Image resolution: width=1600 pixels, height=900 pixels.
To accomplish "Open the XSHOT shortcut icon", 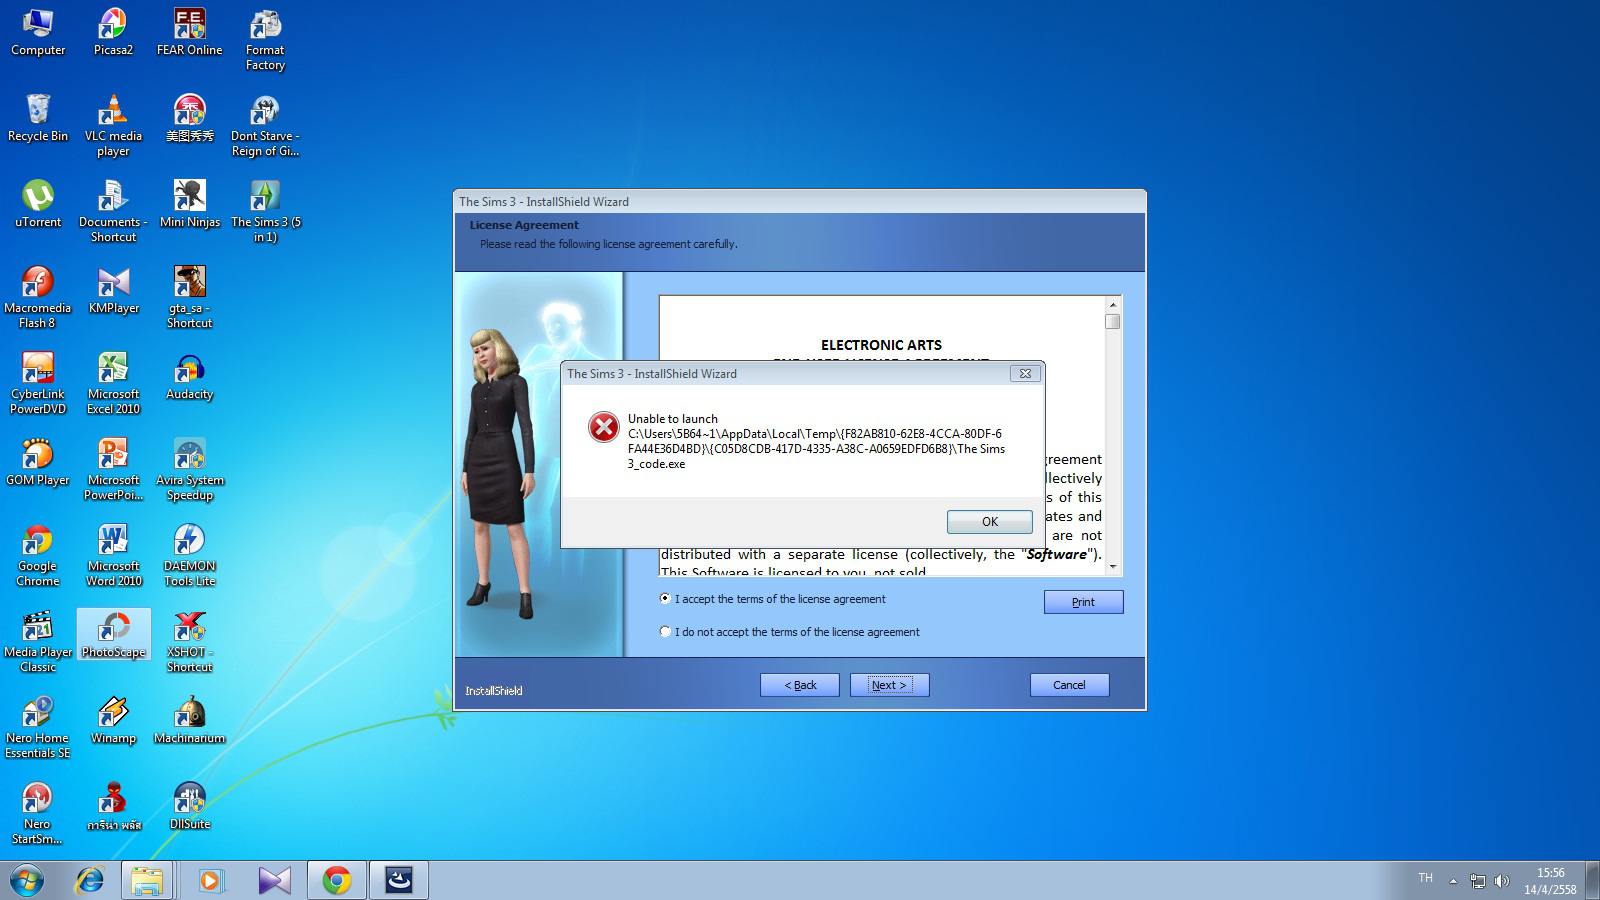I will coord(189,641).
